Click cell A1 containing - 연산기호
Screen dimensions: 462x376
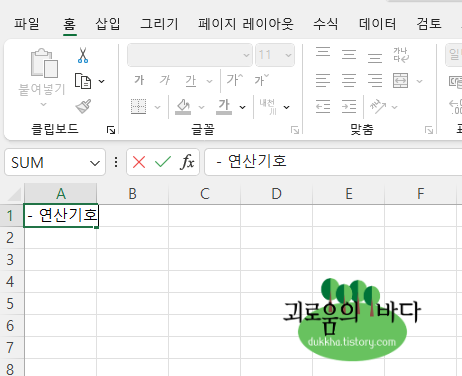click(x=61, y=215)
